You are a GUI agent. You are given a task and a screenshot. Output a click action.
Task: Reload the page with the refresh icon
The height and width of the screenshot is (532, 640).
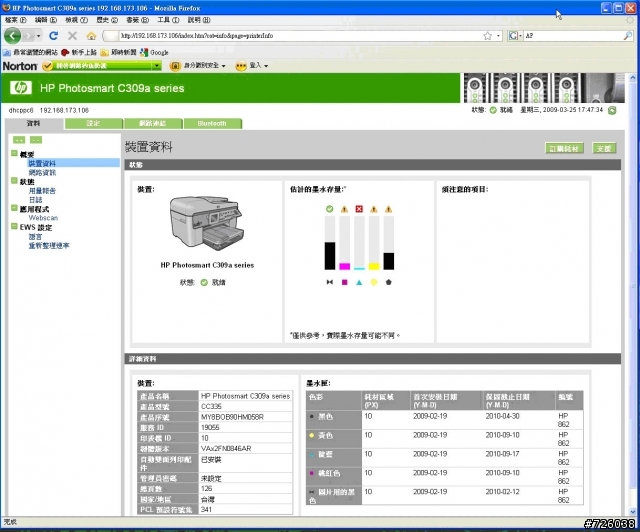point(53,36)
